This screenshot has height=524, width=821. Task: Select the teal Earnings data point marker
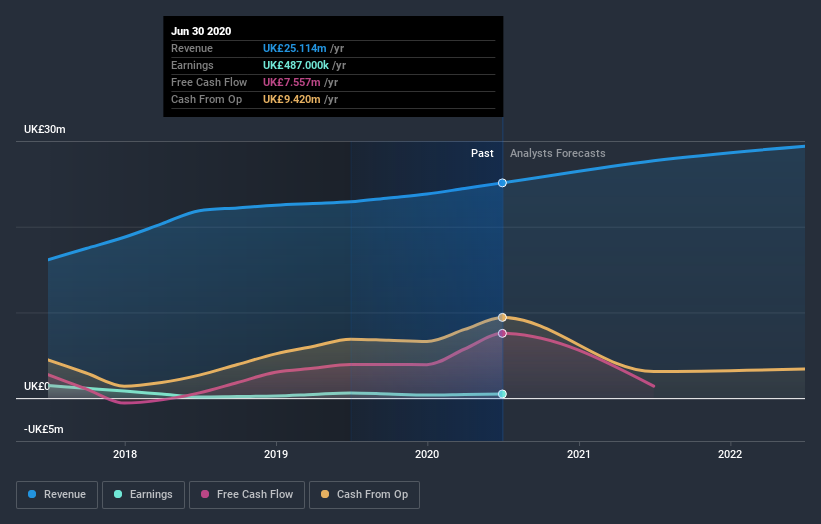tap(502, 394)
